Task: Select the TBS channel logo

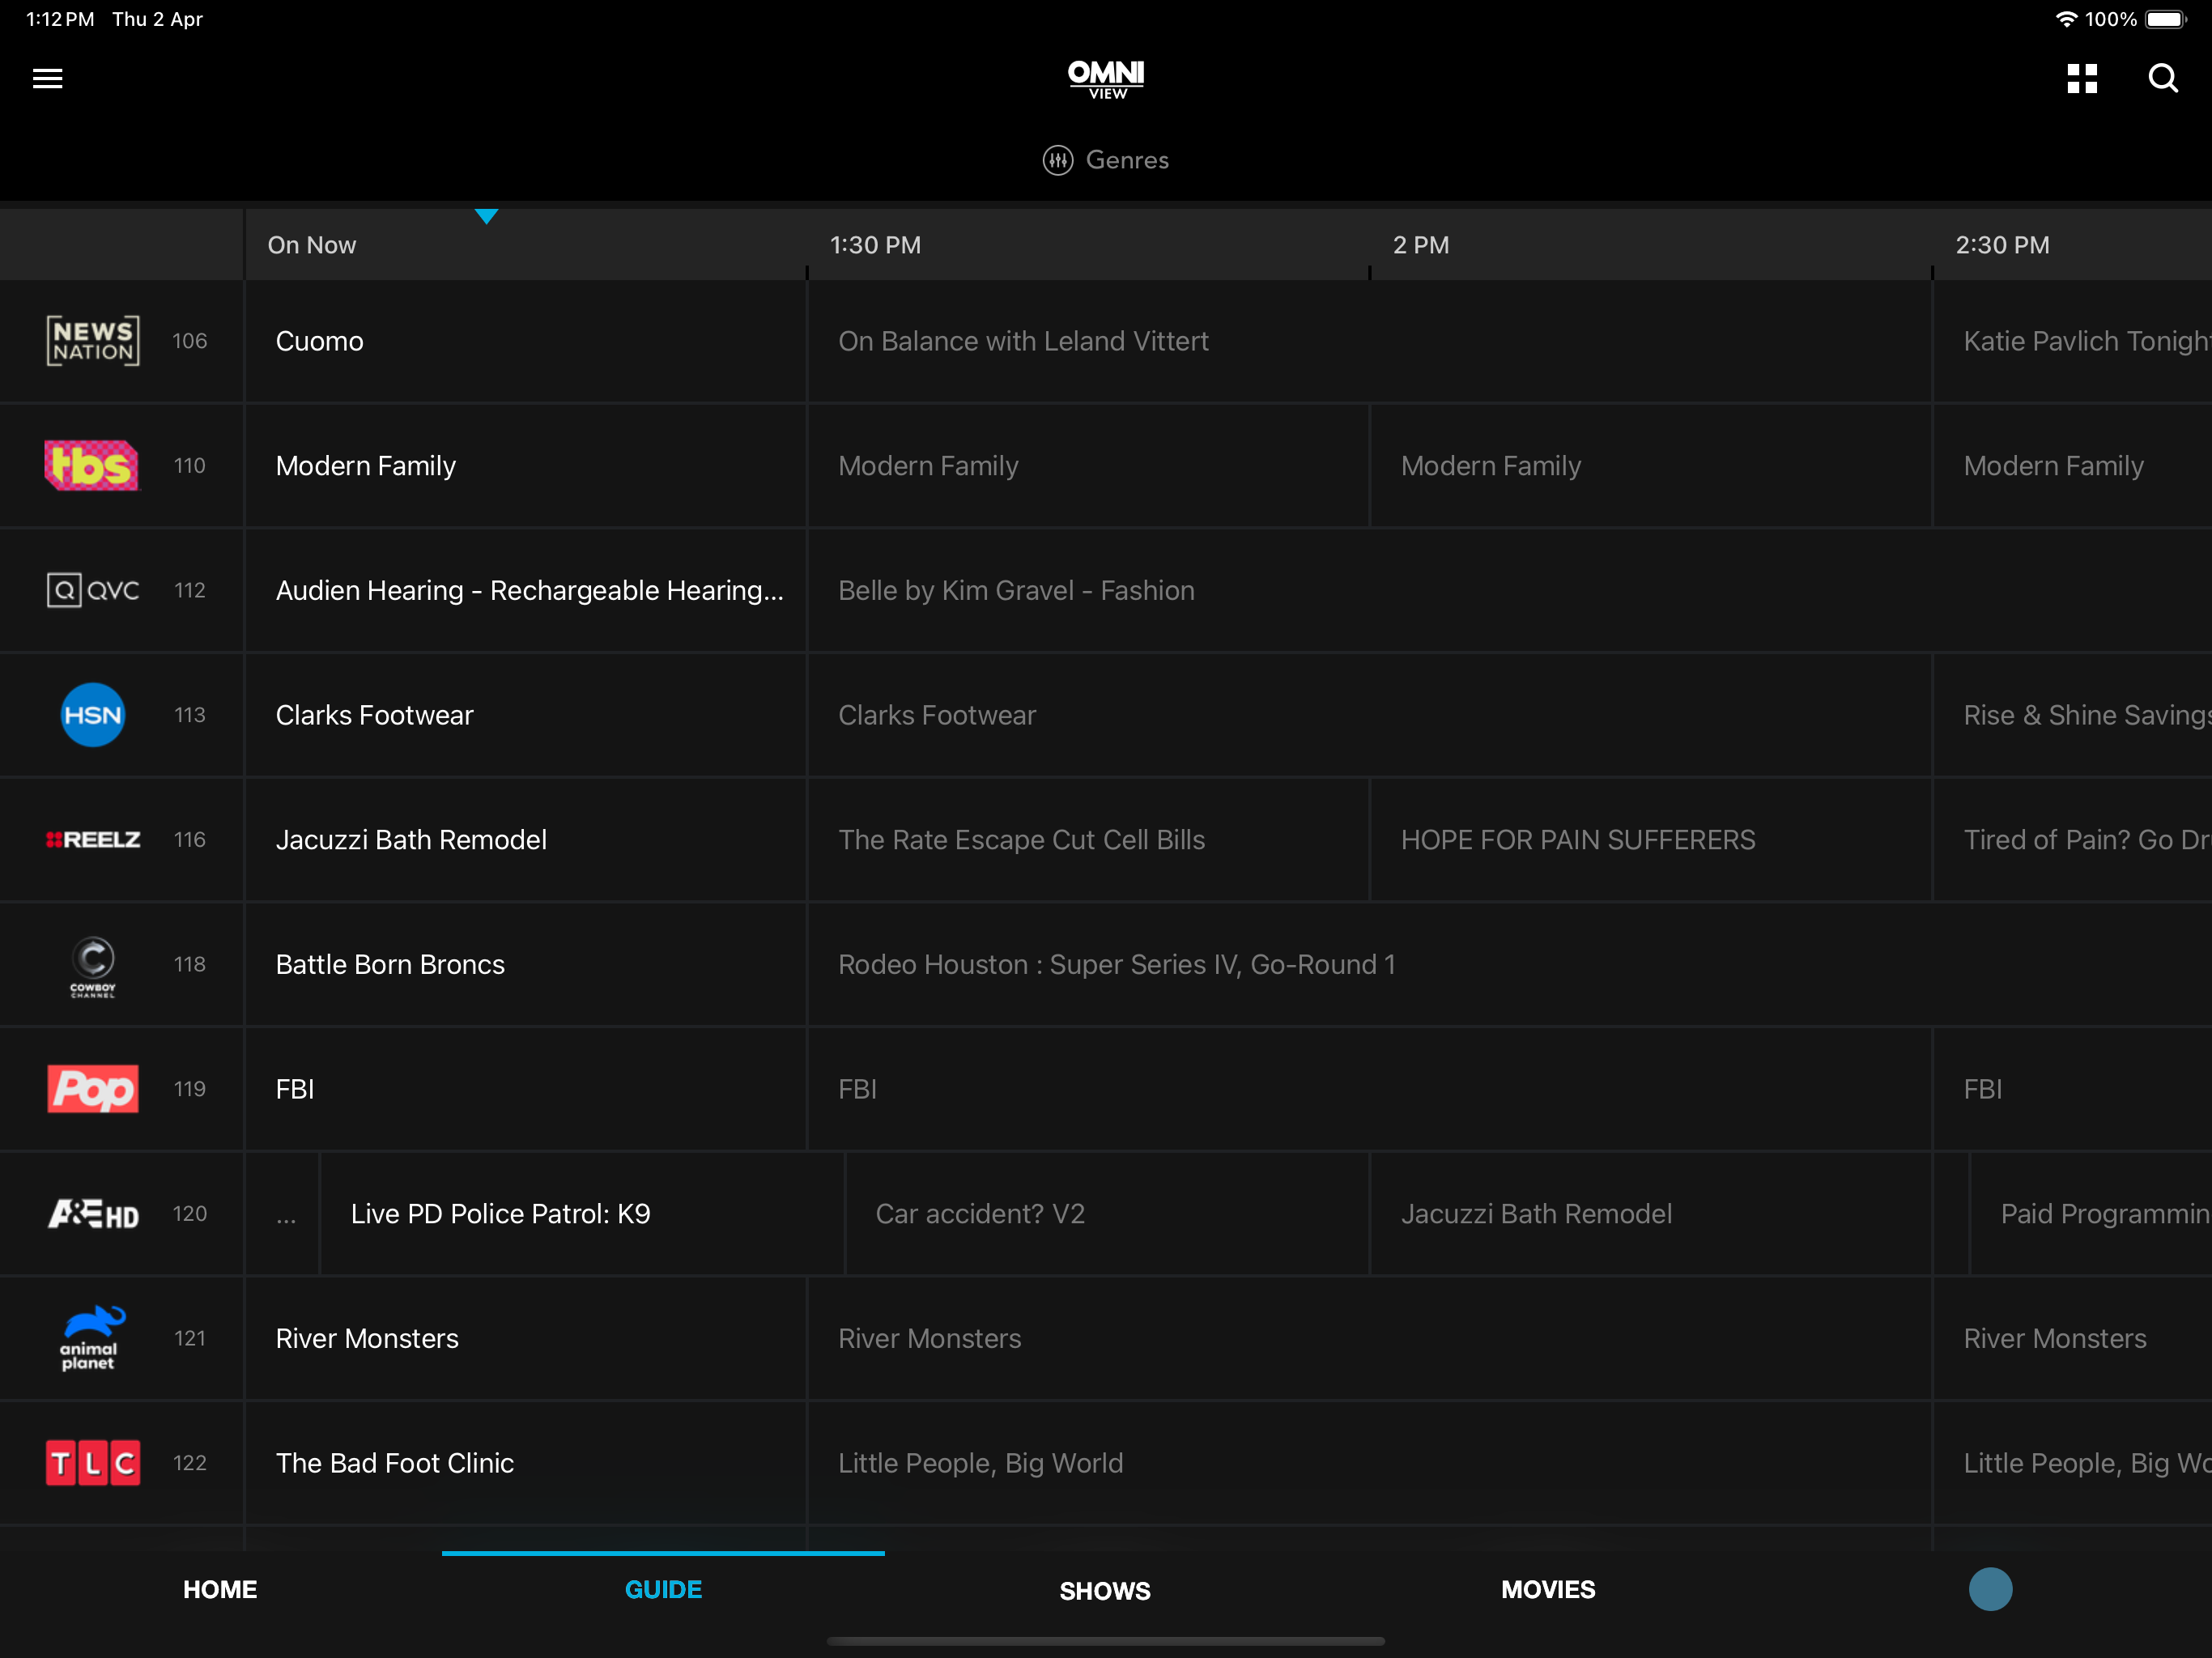Action: [92, 466]
